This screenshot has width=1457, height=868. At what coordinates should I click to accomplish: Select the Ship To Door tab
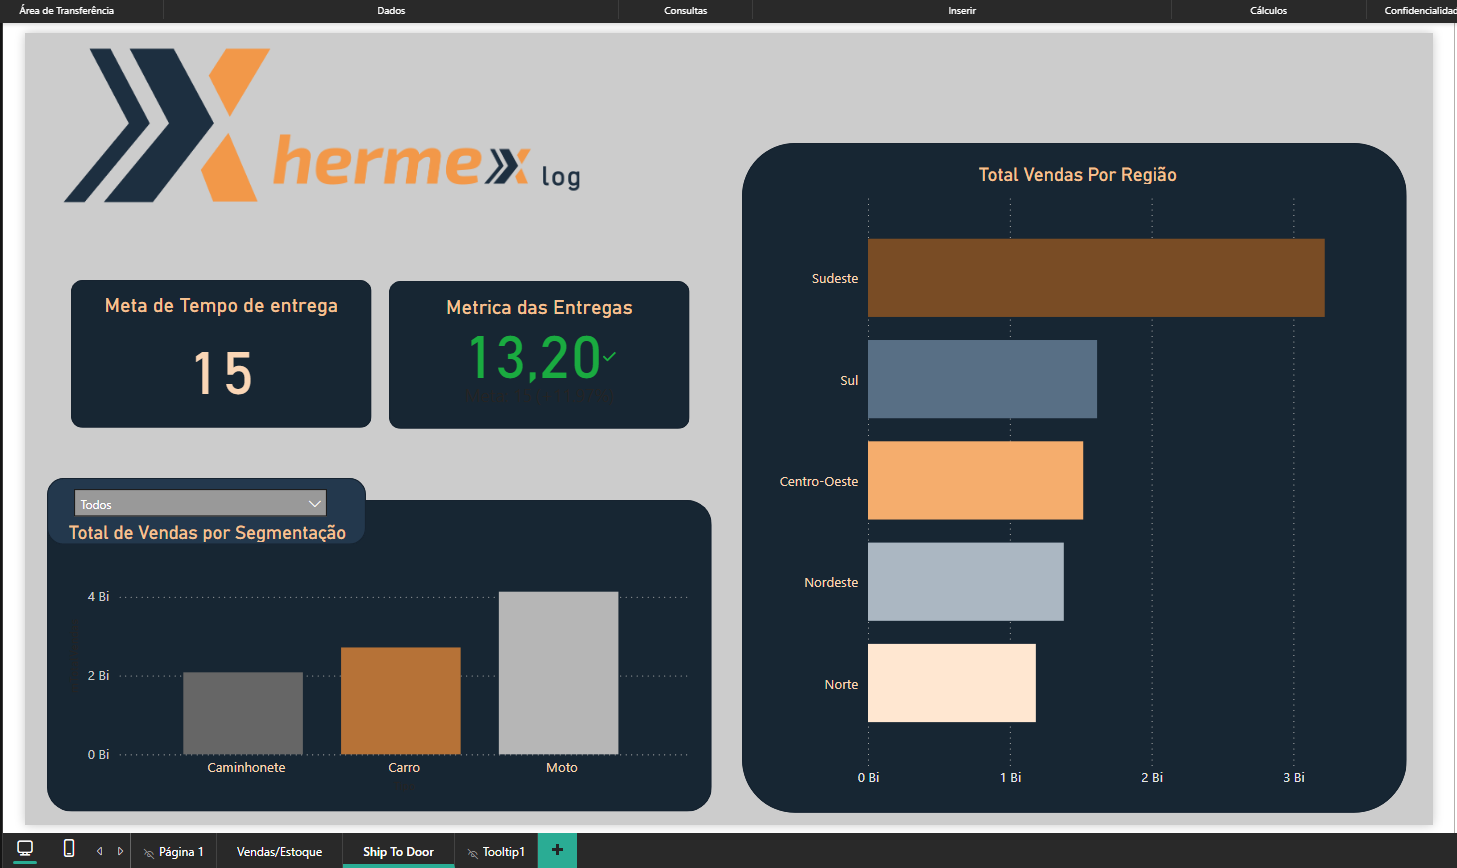398,851
